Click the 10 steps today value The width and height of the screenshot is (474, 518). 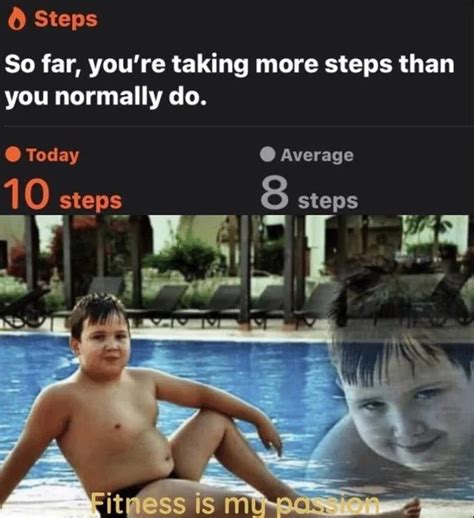click(64, 194)
